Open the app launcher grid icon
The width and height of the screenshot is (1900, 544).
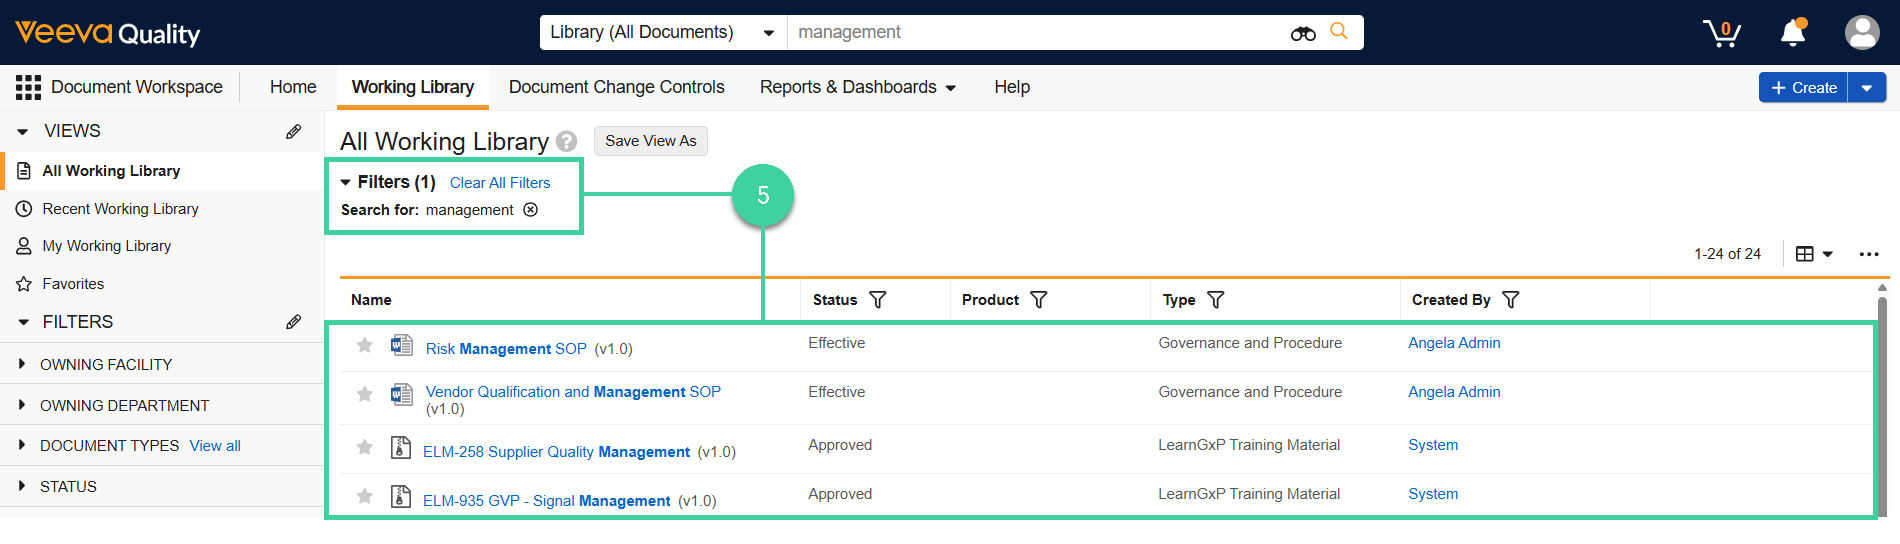[28, 87]
